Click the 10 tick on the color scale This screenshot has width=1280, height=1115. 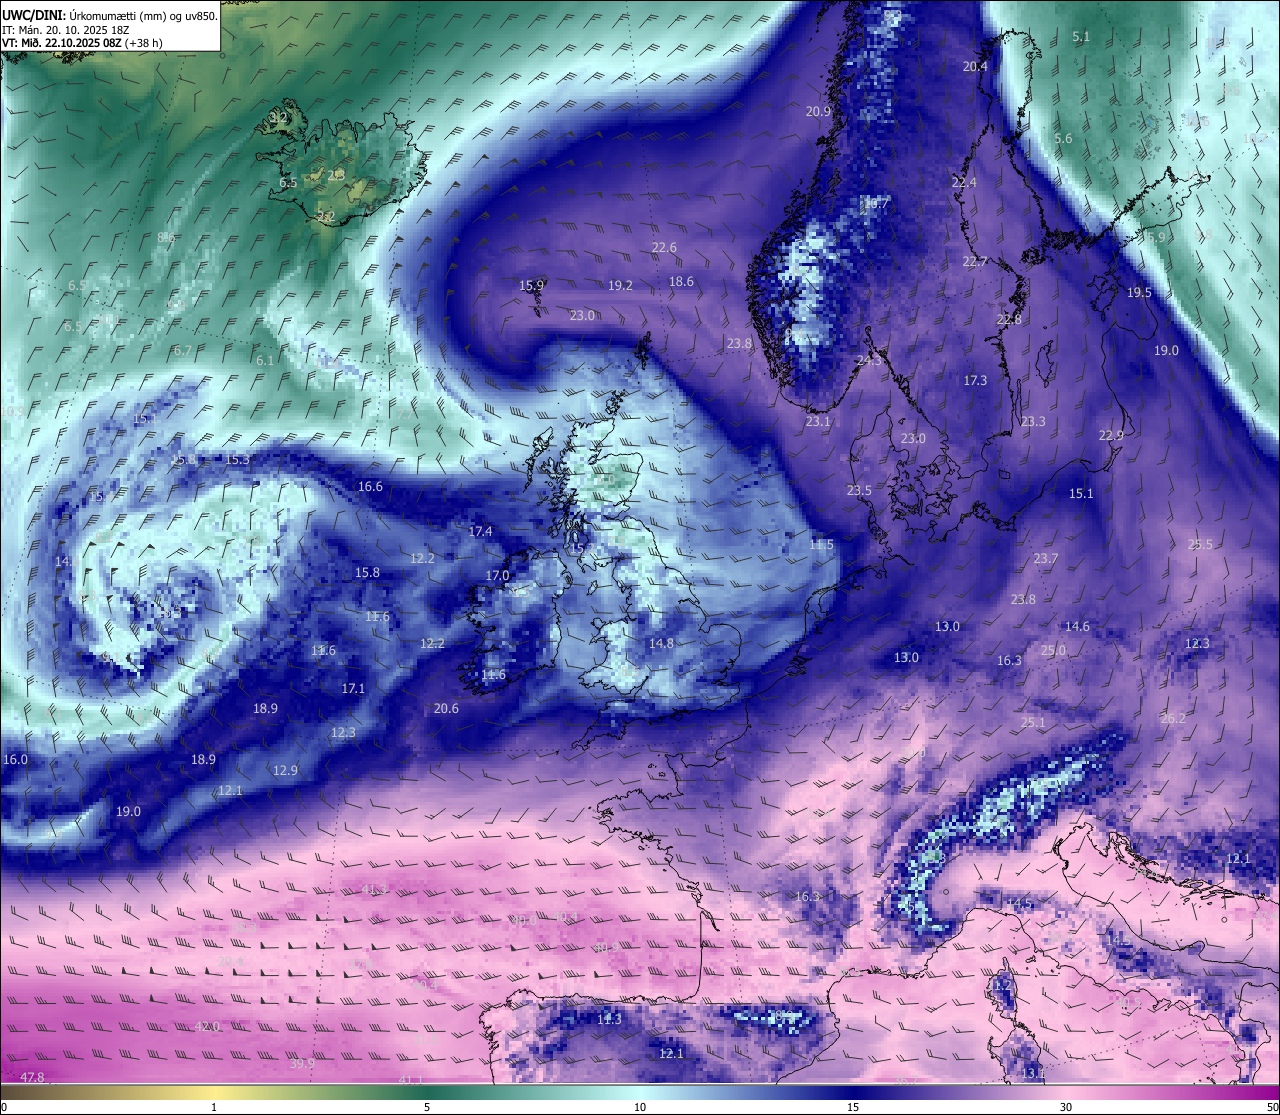(x=640, y=1108)
